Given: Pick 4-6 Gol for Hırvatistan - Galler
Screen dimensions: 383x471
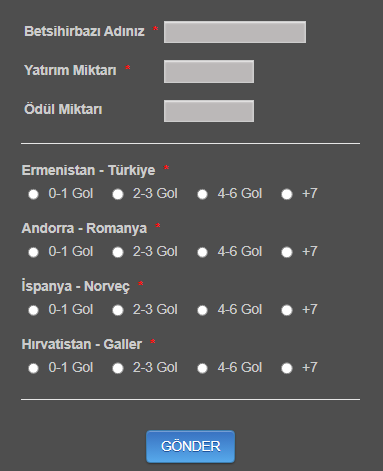Looking at the screenshot, I should pyautogui.click(x=202, y=368).
